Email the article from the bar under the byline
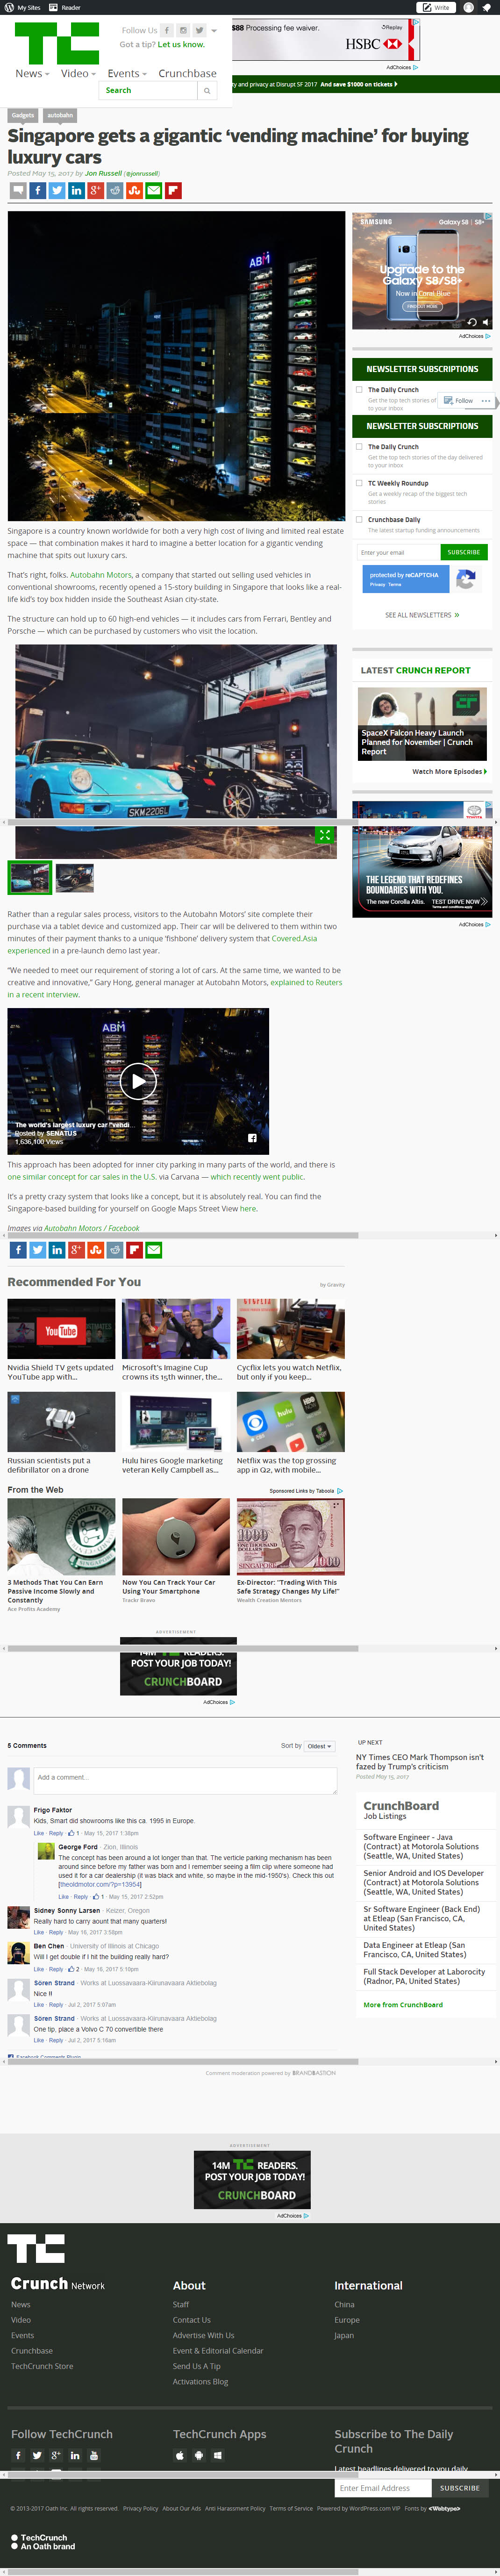500x2576 pixels. (x=154, y=190)
